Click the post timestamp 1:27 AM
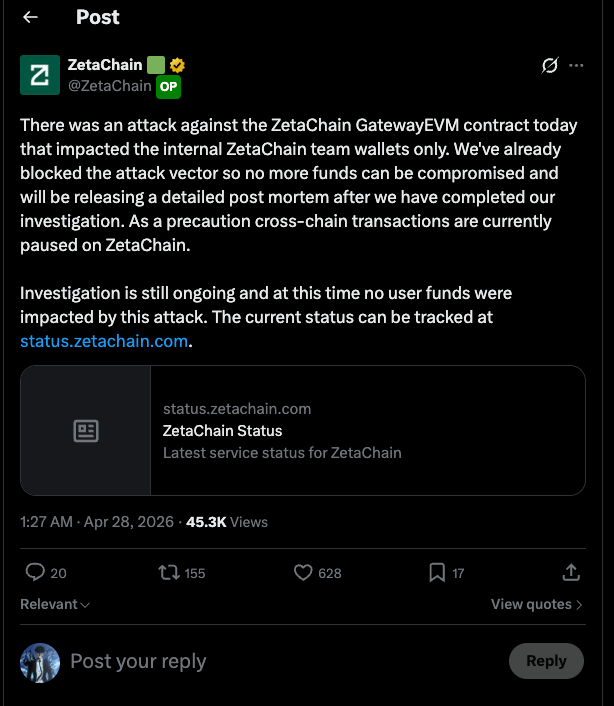The image size is (614, 706). point(46,522)
